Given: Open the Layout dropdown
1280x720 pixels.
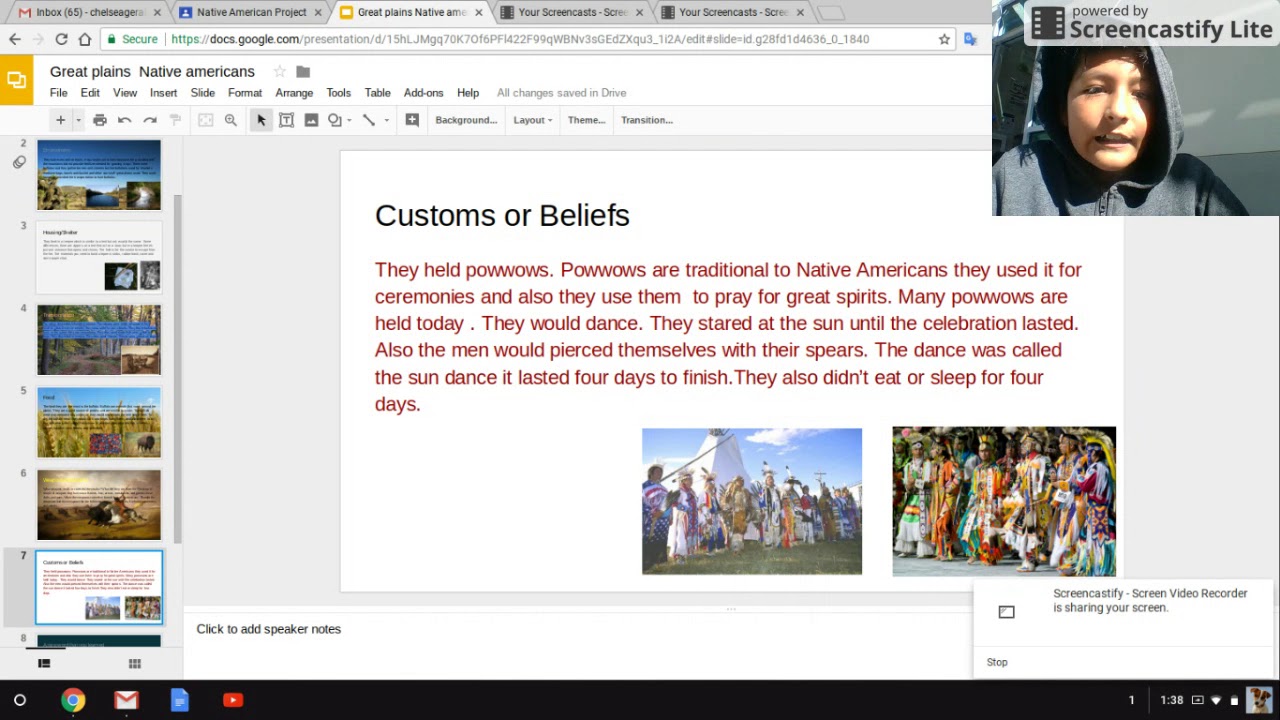Looking at the screenshot, I should pyautogui.click(x=532, y=120).
